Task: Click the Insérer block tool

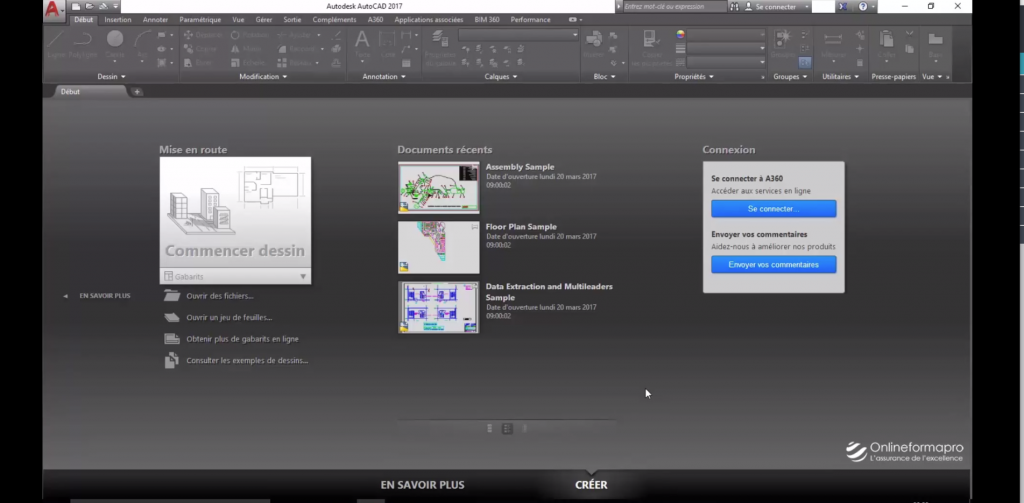Action: 594,44
